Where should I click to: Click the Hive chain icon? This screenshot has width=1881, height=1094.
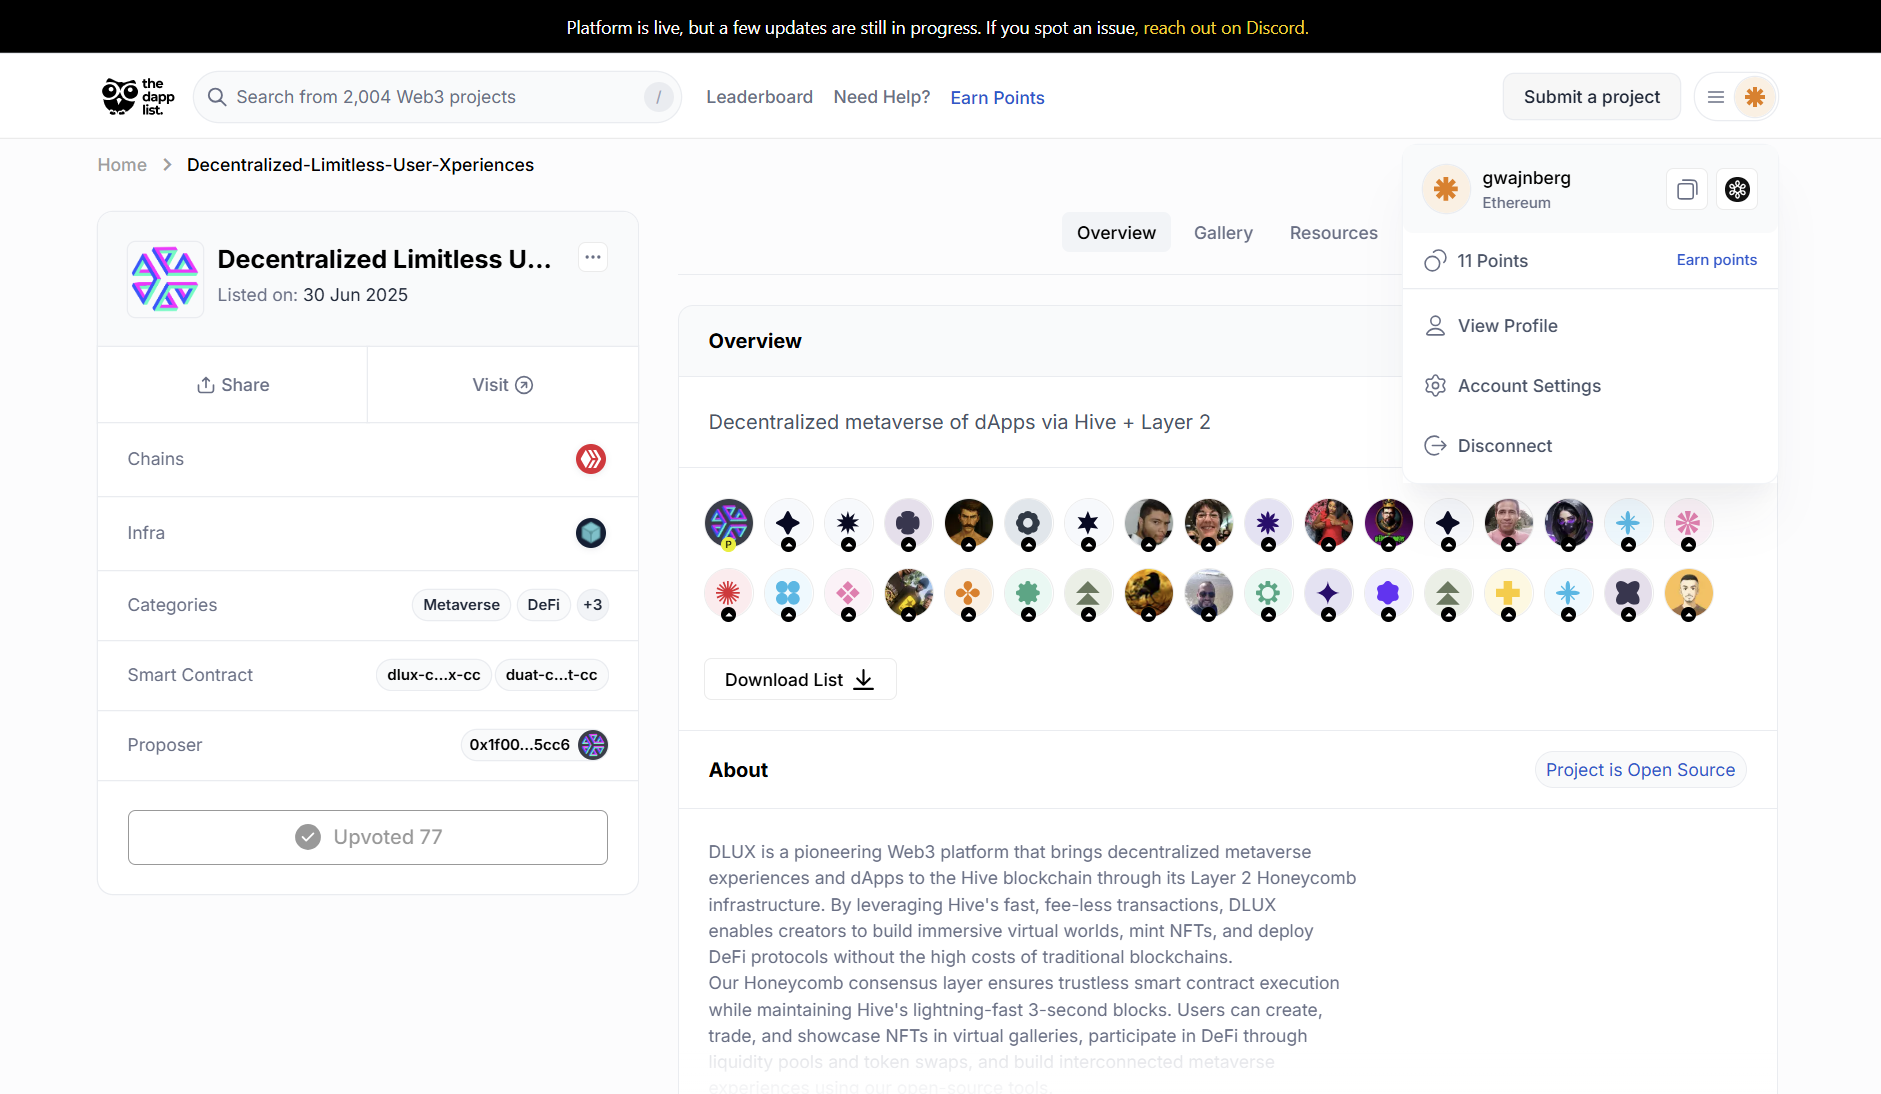591,459
